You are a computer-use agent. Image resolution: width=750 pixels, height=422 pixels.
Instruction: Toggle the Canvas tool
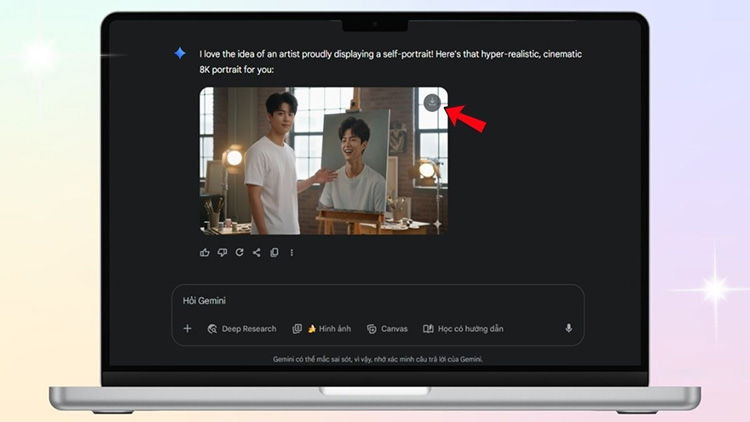tap(387, 328)
